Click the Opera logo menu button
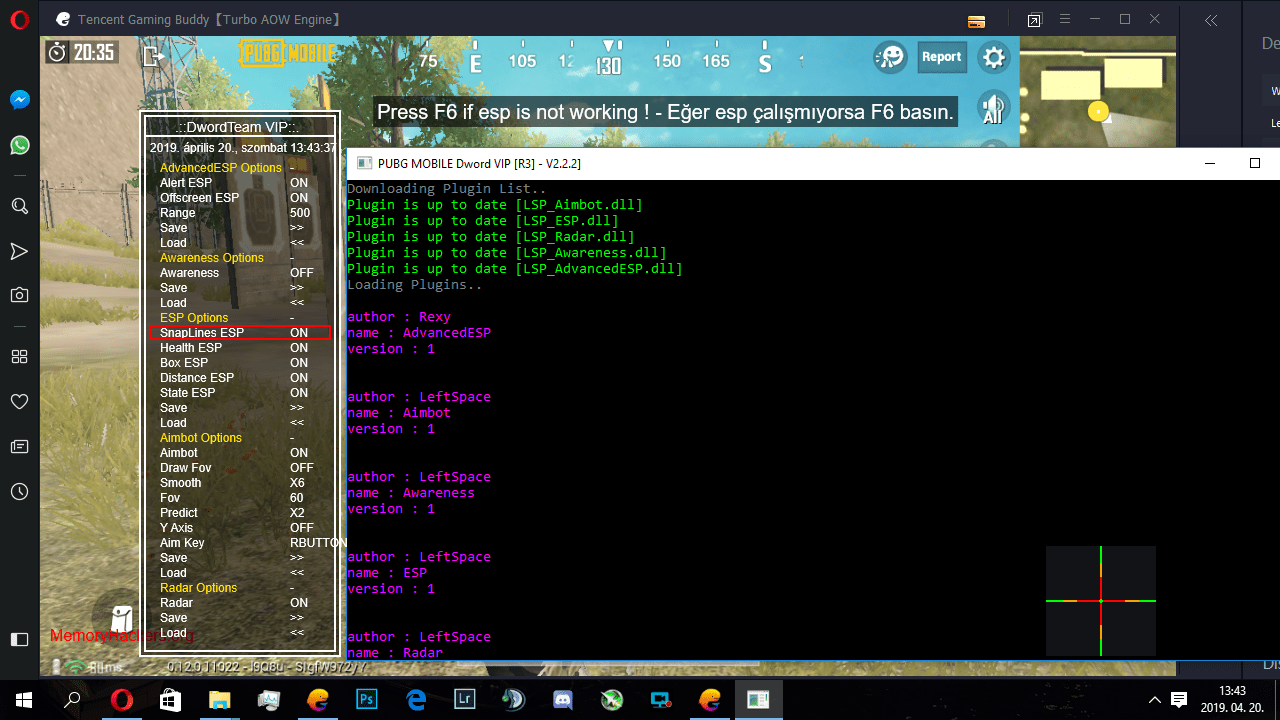 point(19,19)
